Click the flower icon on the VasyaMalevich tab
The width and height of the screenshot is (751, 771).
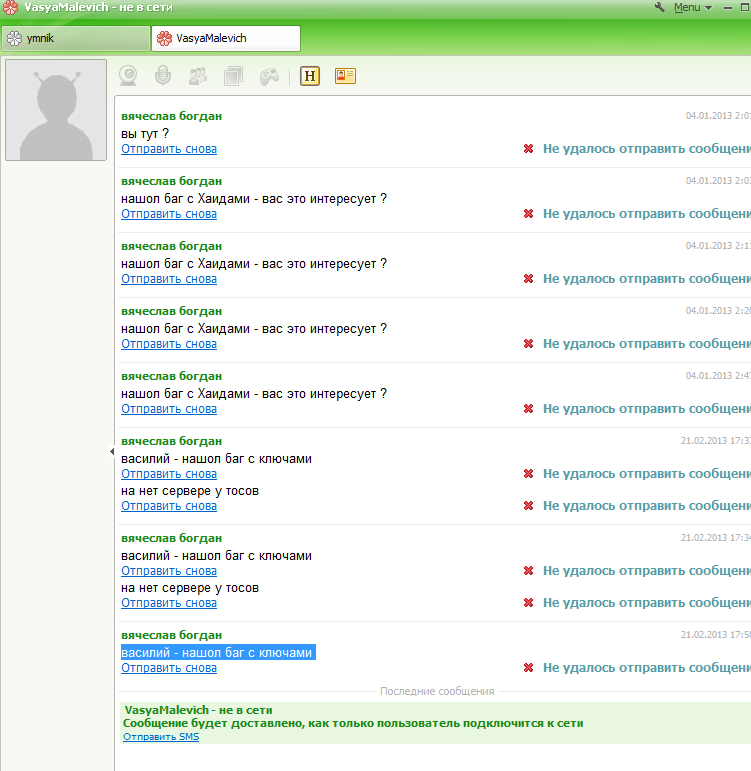pyautogui.click(x=164, y=38)
